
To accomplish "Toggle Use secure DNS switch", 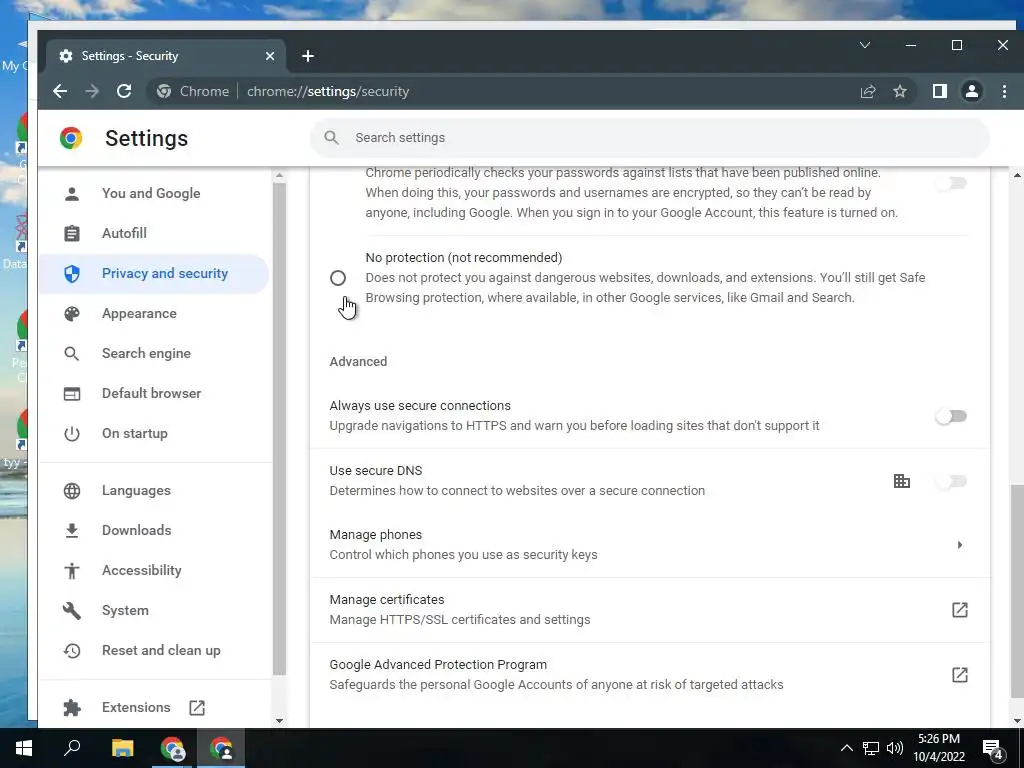I will (x=951, y=481).
